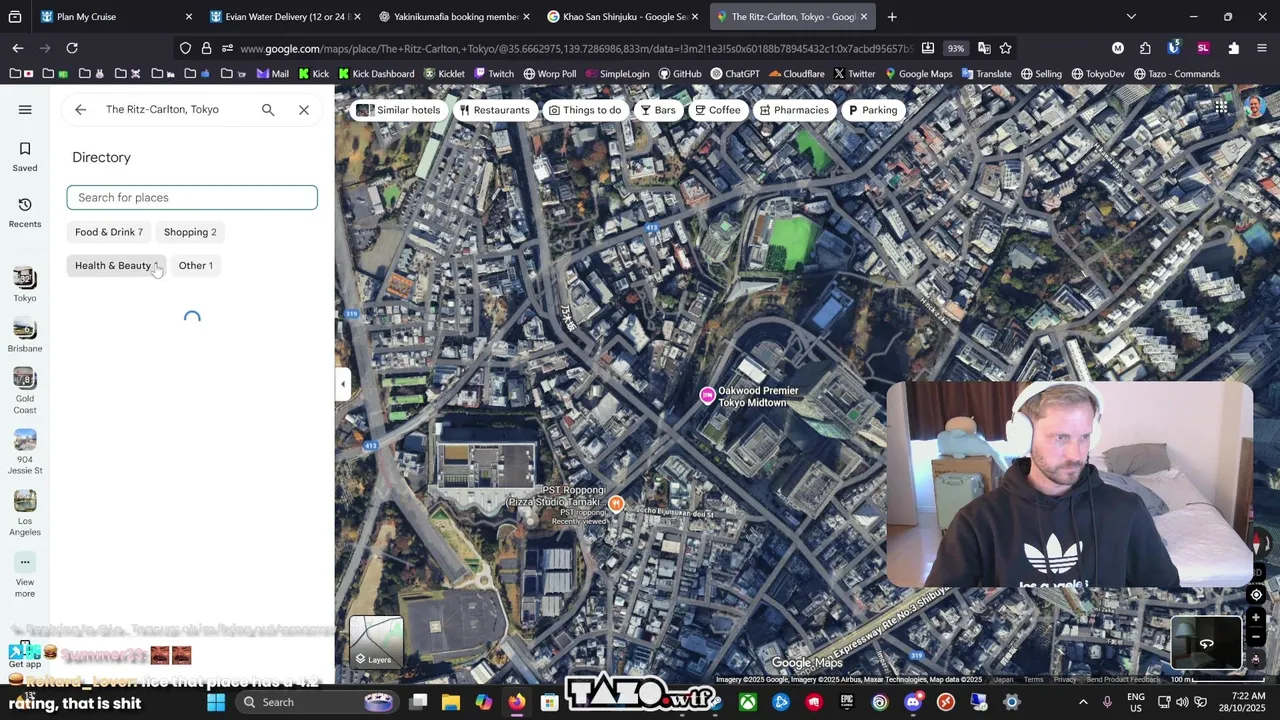Switch to the Evian Water Delivery tab

283,17
